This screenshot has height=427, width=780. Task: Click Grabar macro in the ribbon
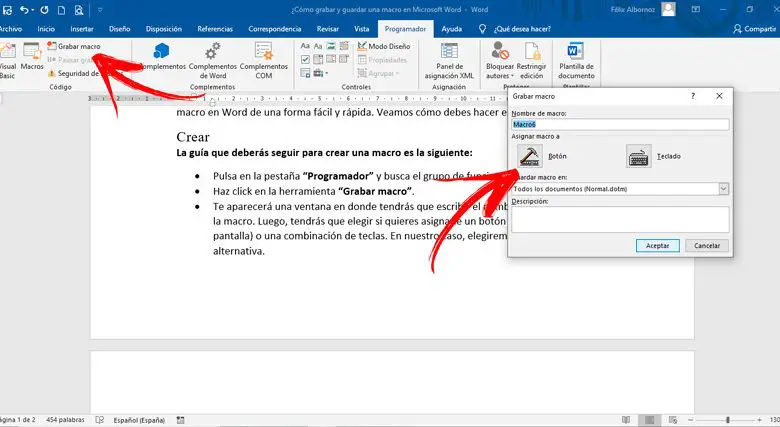(x=74, y=46)
